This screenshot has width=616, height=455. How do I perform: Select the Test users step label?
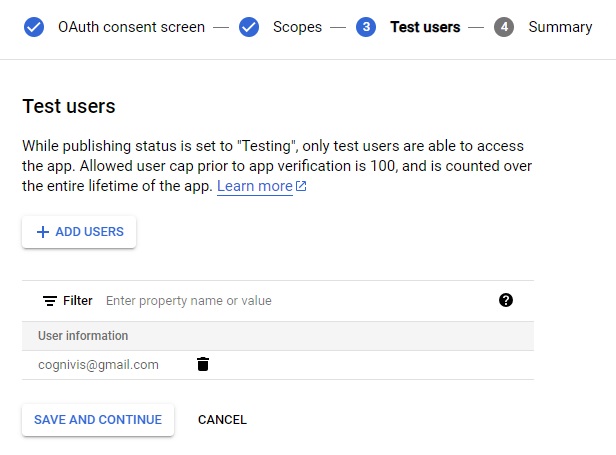tap(427, 27)
